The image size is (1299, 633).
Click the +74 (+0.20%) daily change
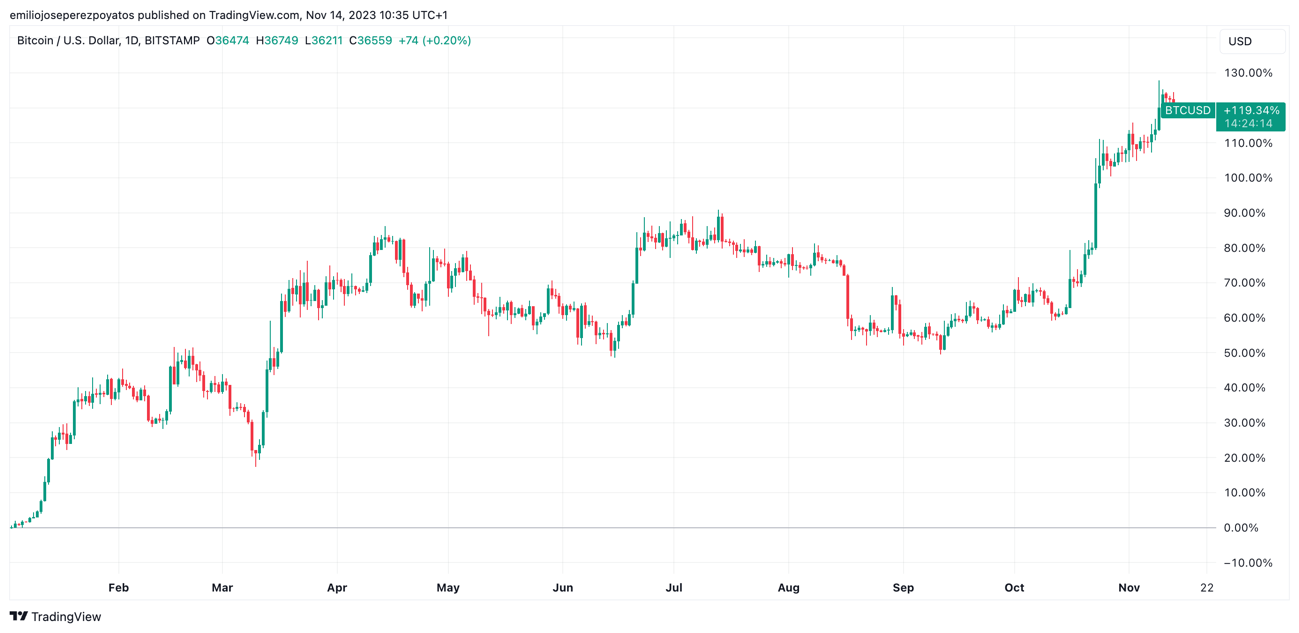click(434, 41)
